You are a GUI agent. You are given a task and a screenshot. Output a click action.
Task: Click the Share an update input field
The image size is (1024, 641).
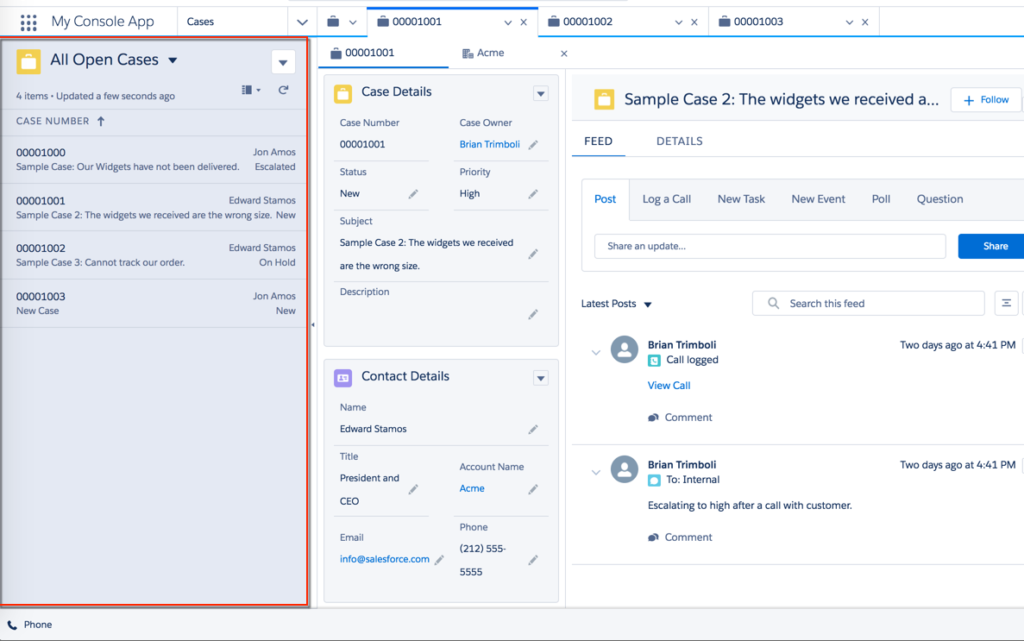click(x=770, y=245)
